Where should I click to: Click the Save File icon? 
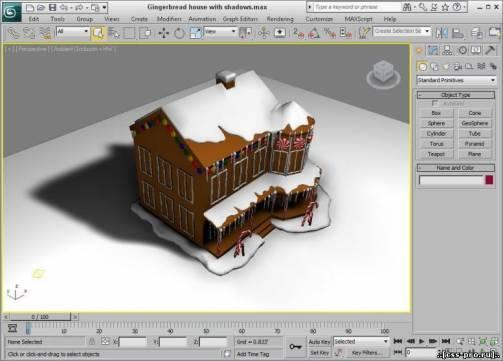point(52,7)
